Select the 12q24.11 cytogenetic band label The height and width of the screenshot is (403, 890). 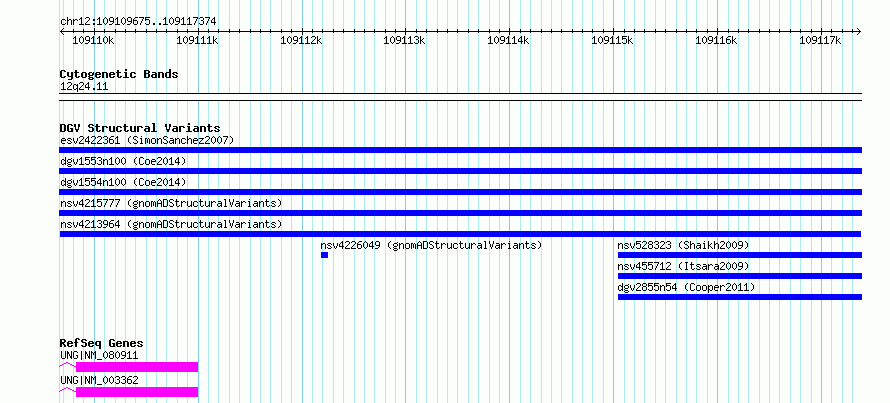tap(84, 87)
